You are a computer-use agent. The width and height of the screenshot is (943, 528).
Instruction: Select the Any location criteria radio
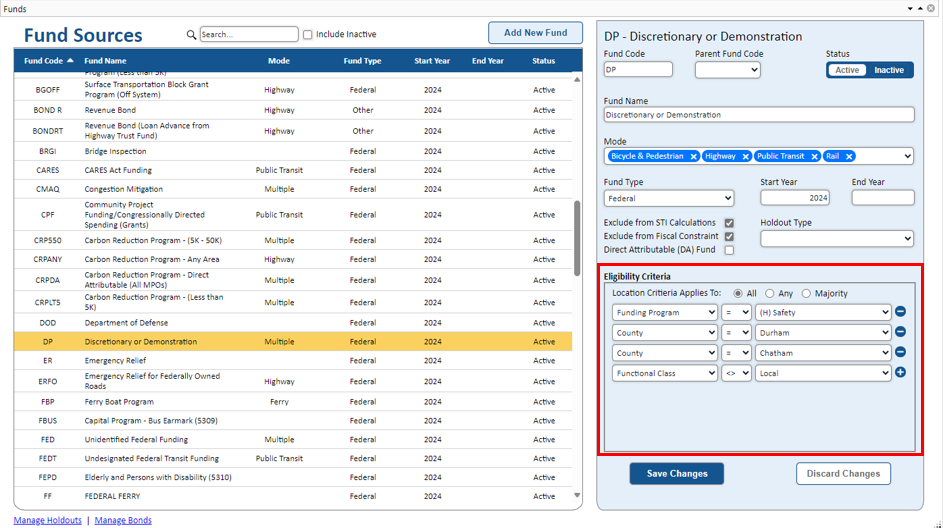click(x=770, y=293)
